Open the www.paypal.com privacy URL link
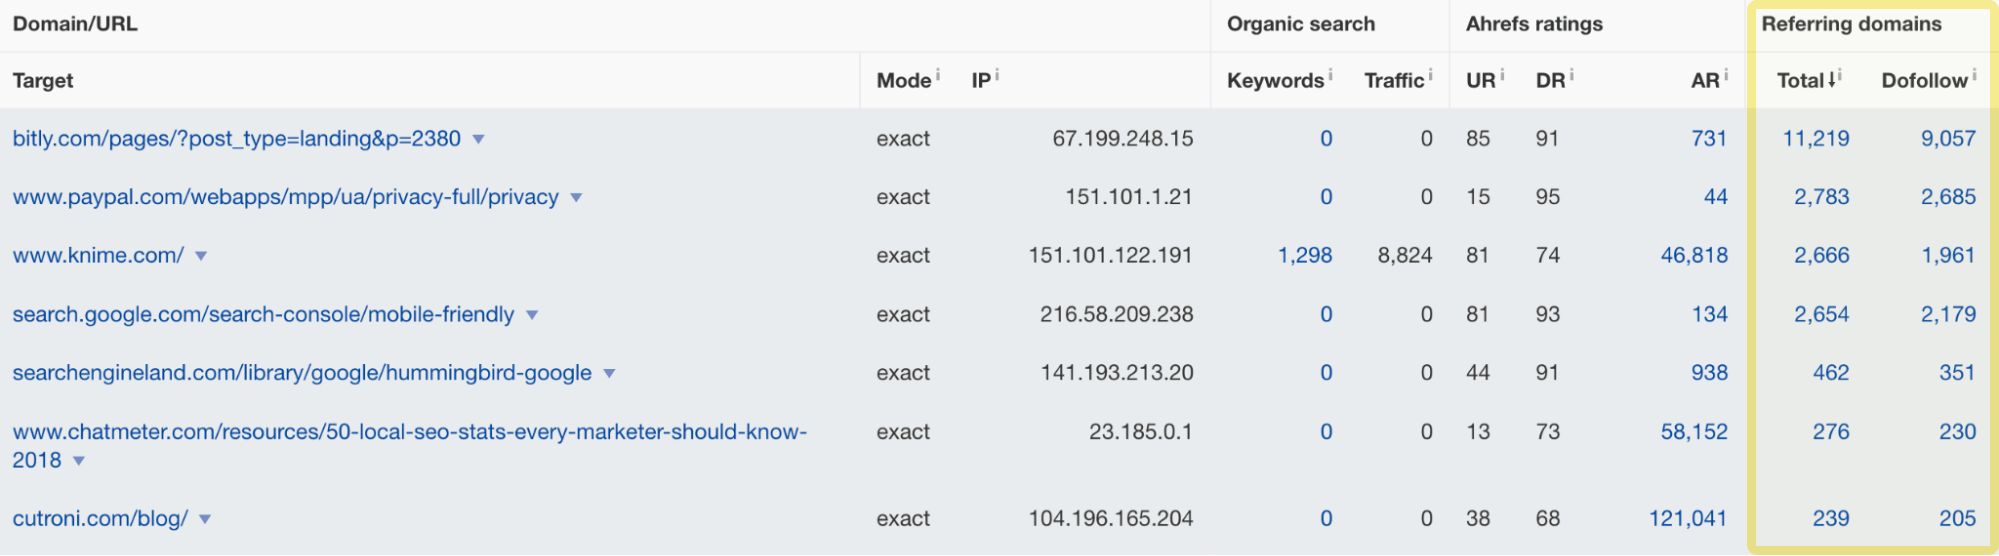The image size is (1999, 556). tap(286, 197)
